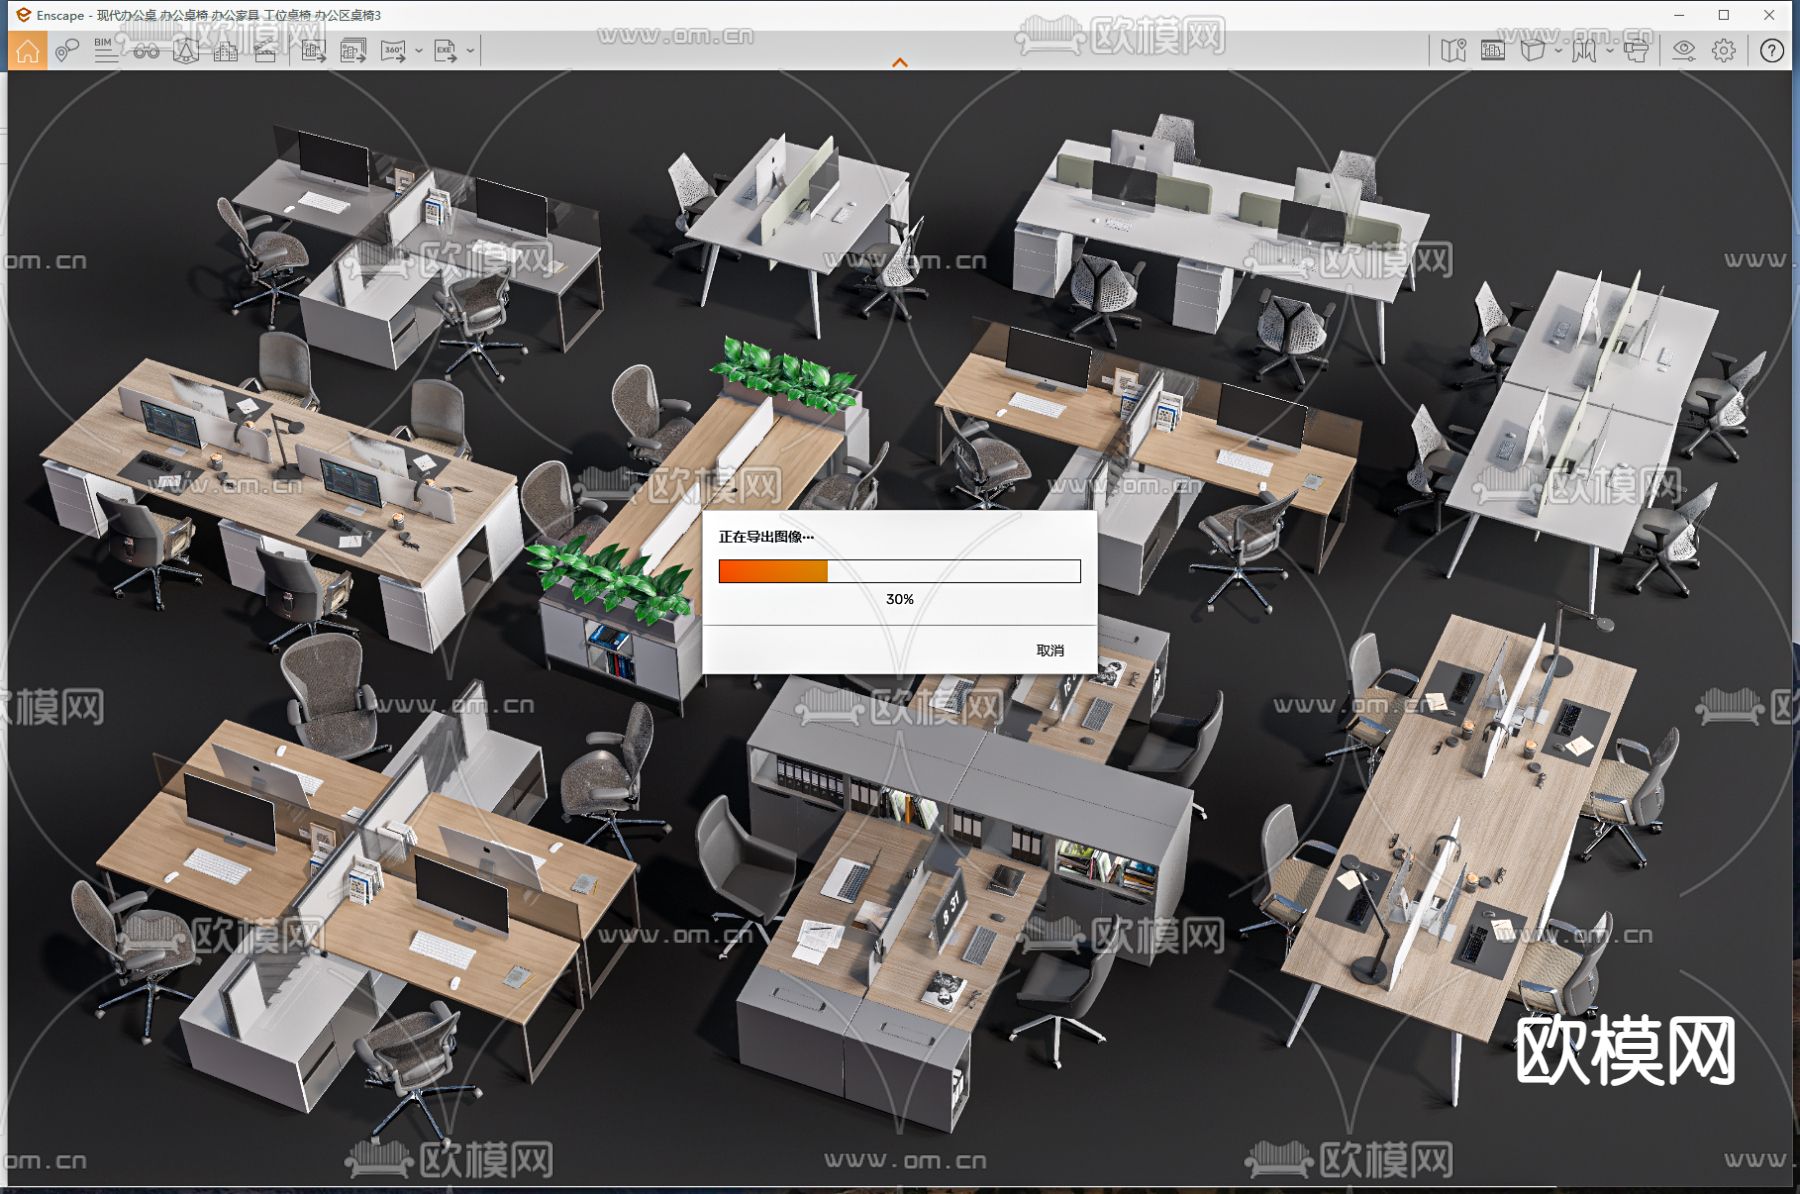This screenshot has height=1194, width=1800.
Task: Close the Enscape window
Action: [1770, 15]
